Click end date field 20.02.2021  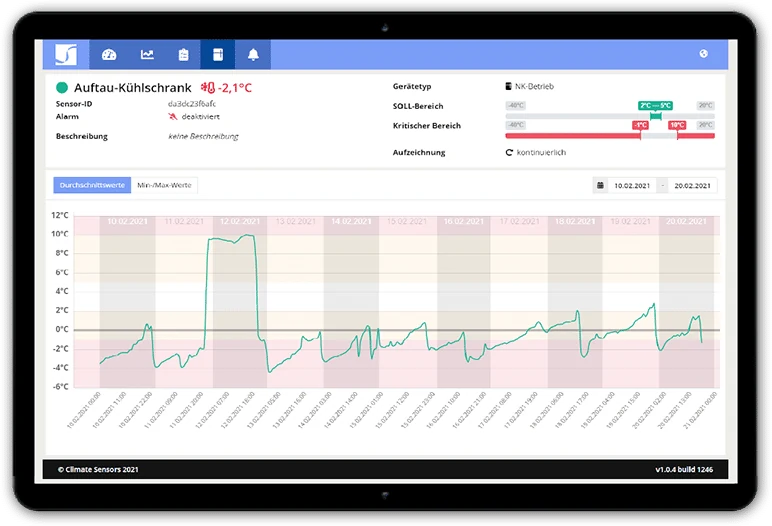pos(692,186)
